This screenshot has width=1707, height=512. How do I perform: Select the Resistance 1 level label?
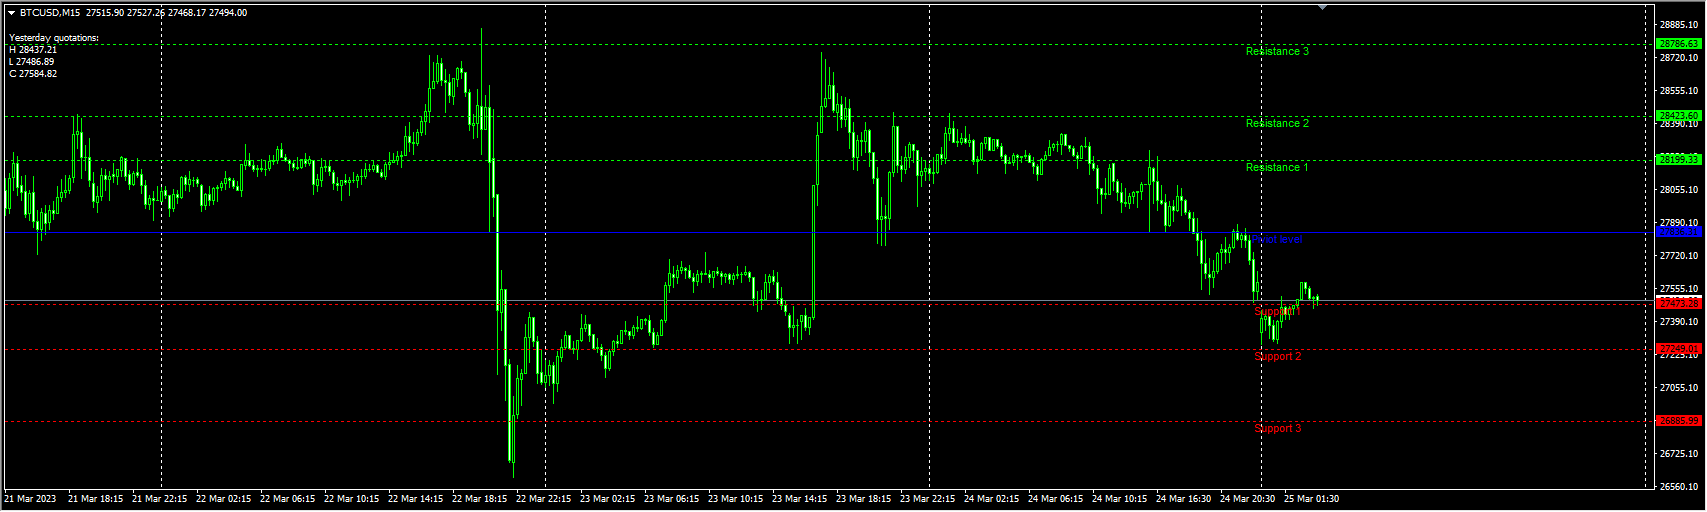tap(1277, 167)
